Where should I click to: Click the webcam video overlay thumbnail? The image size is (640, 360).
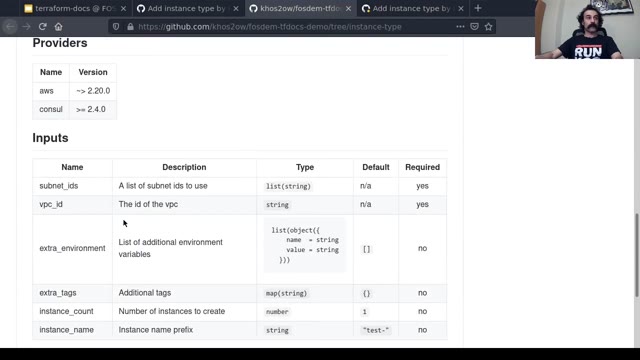click(x=587, y=29)
